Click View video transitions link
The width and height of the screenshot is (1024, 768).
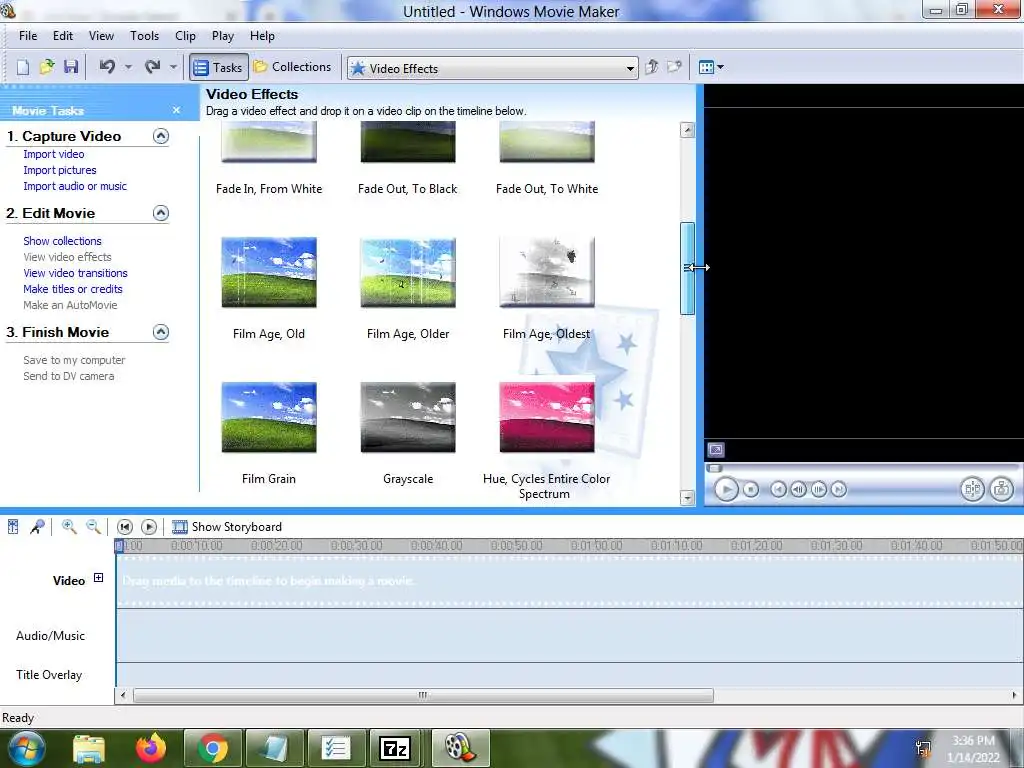[x=75, y=273]
